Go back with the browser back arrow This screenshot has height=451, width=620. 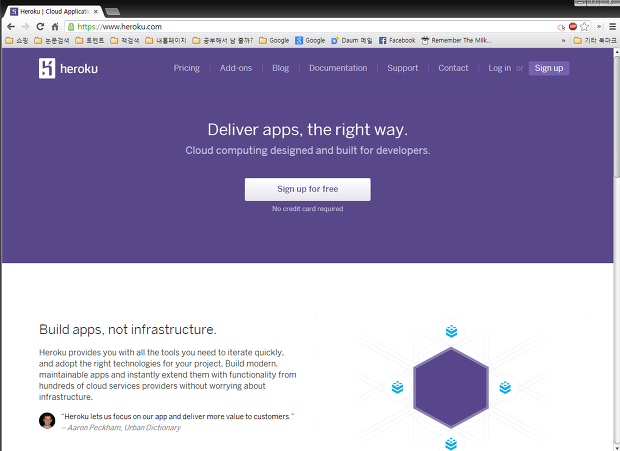tap(11, 26)
